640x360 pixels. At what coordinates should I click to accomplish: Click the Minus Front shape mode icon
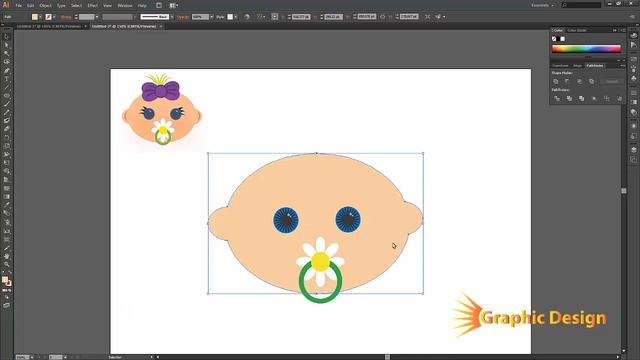click(x=567, y=81)
